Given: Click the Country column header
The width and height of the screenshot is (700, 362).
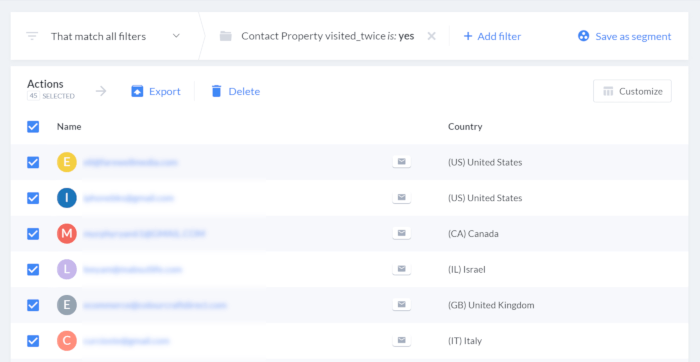Looking at the screenshot, I should (x=465, y=127).
